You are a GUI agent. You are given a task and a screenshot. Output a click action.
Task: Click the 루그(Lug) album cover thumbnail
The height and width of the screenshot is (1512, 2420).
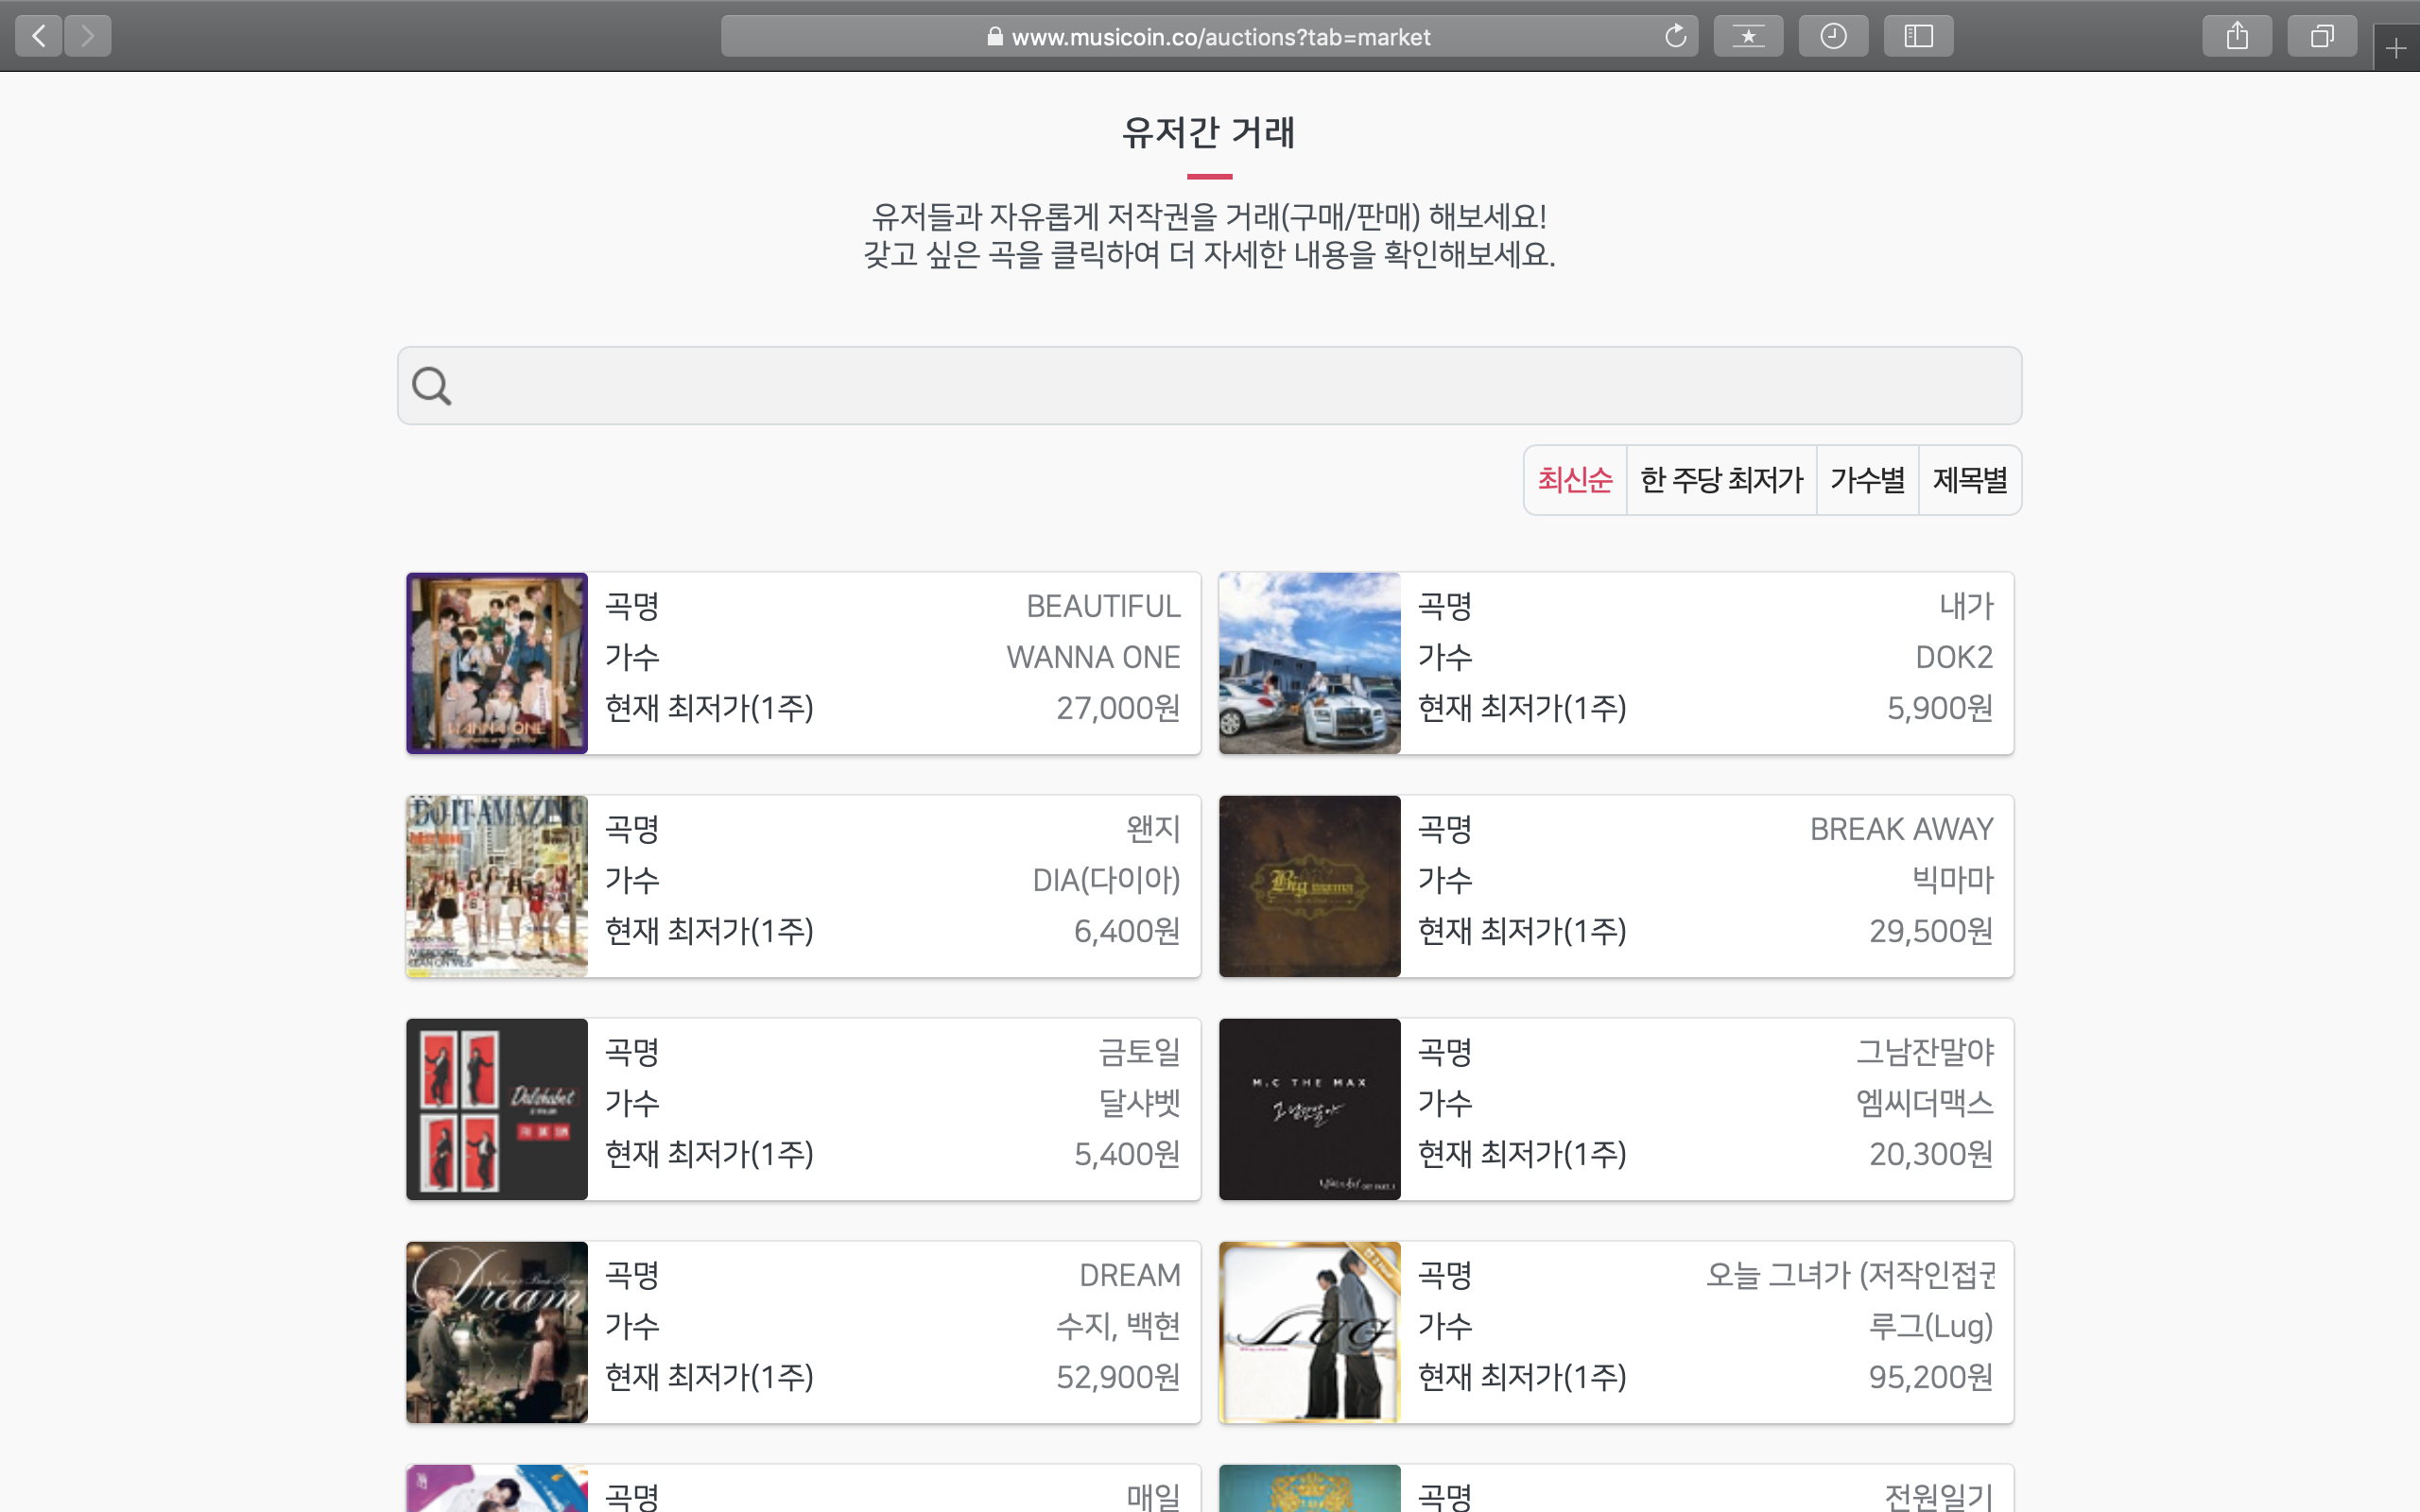click(1309, 1332)
